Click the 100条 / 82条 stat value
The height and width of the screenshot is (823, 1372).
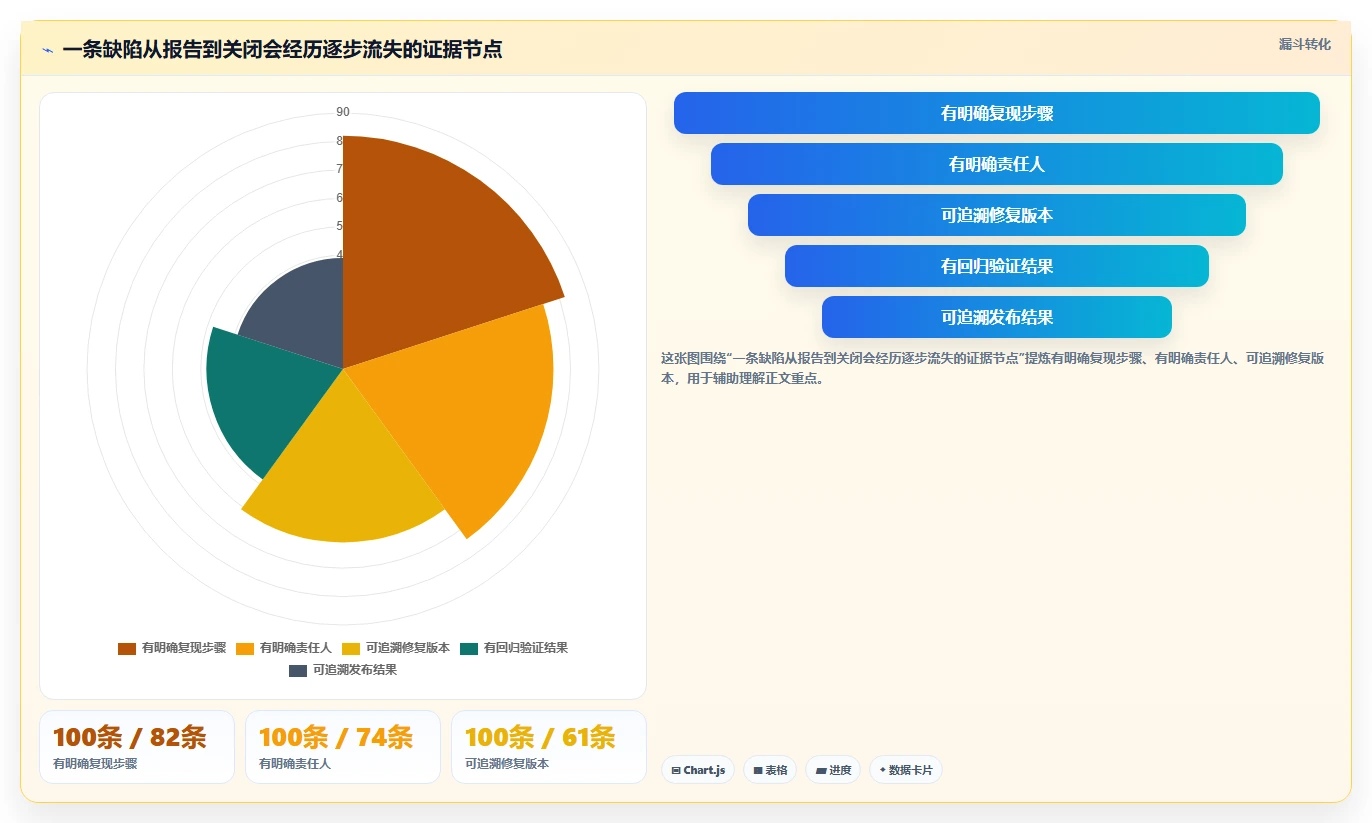(x=130, y=738)
